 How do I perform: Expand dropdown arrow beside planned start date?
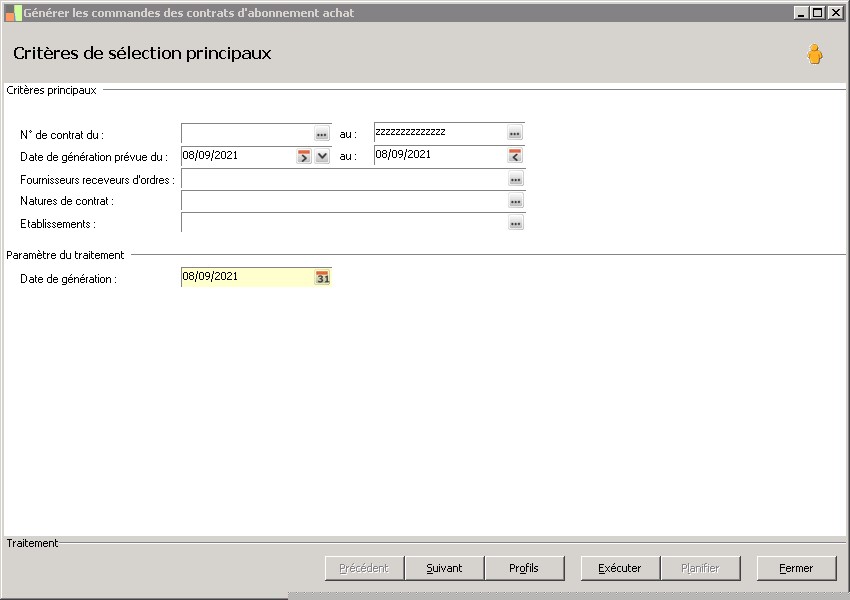322,157
